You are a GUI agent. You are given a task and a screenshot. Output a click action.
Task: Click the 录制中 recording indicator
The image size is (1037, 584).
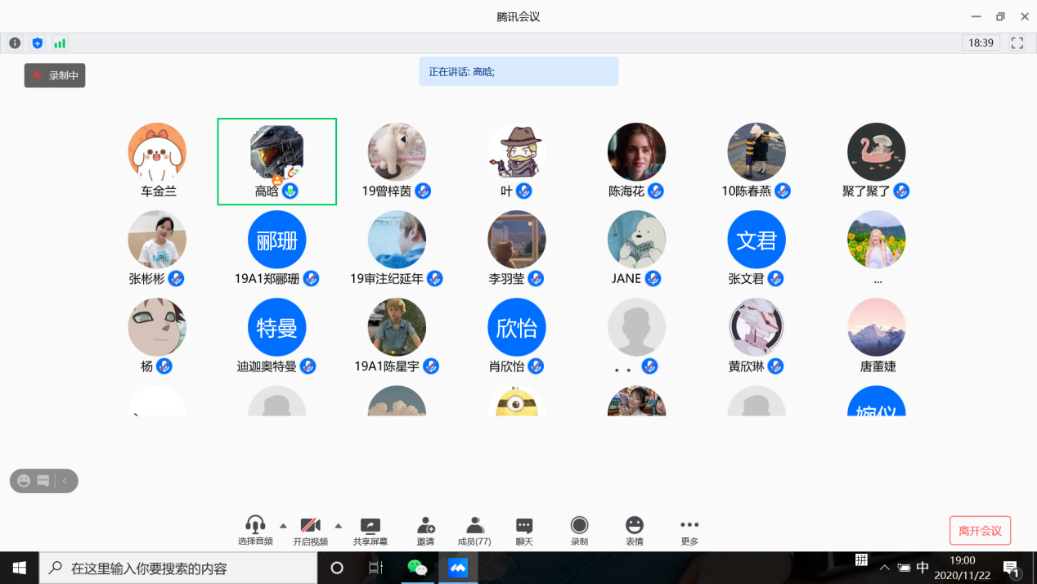[55, 75]
